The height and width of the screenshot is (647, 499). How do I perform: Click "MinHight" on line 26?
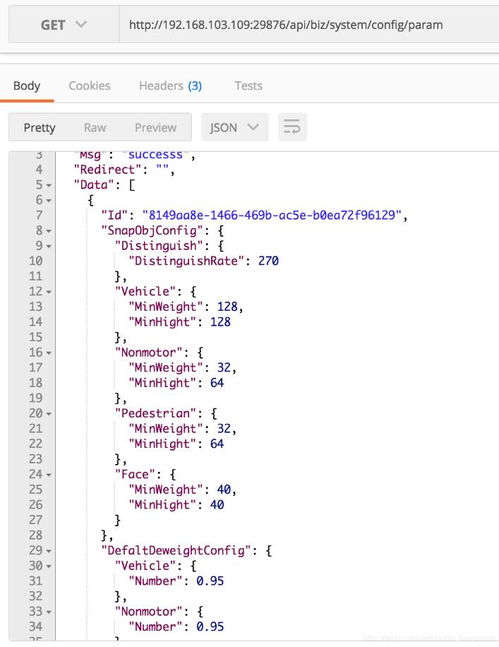point(163,505)
